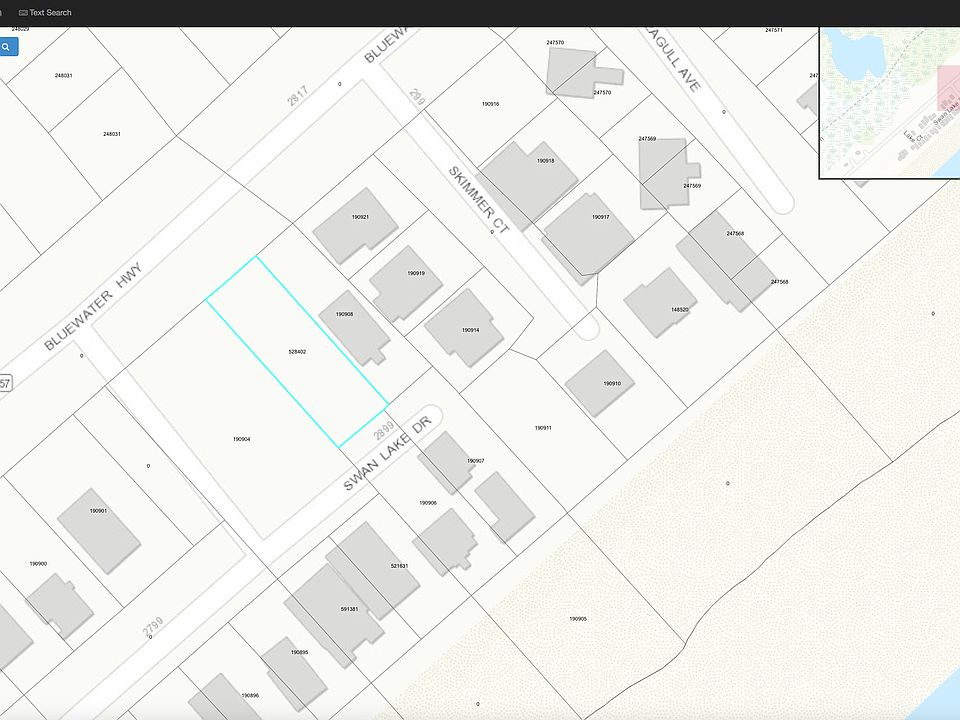Select highlighted parcel 528402
Viewport: 960px width, 720px height.
[297, 352]
